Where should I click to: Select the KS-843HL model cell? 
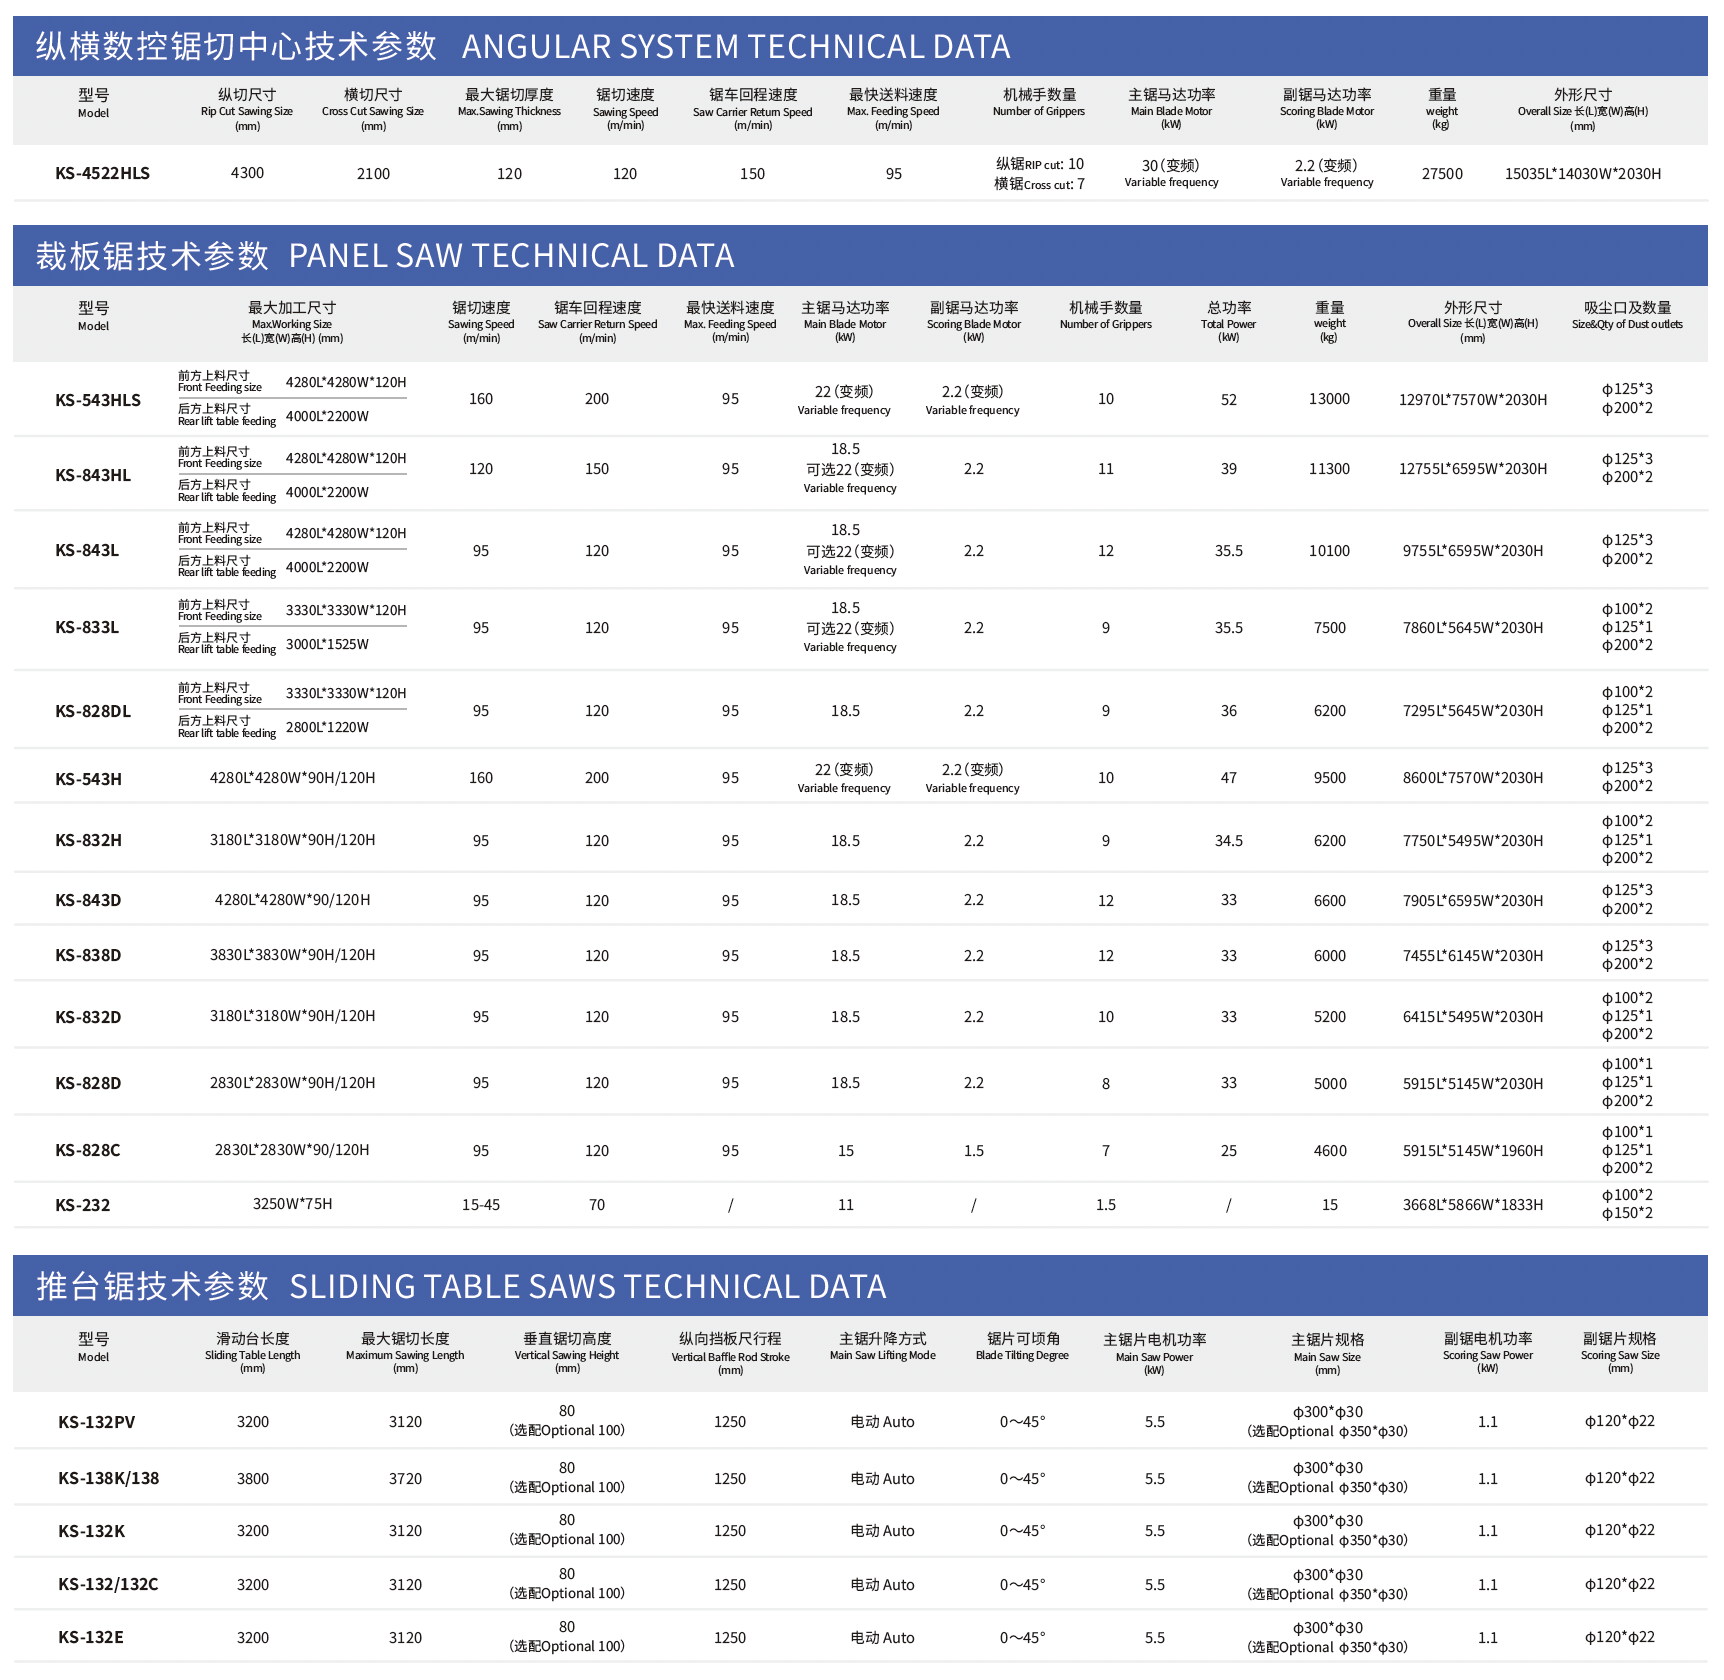[x=93, y=475]
